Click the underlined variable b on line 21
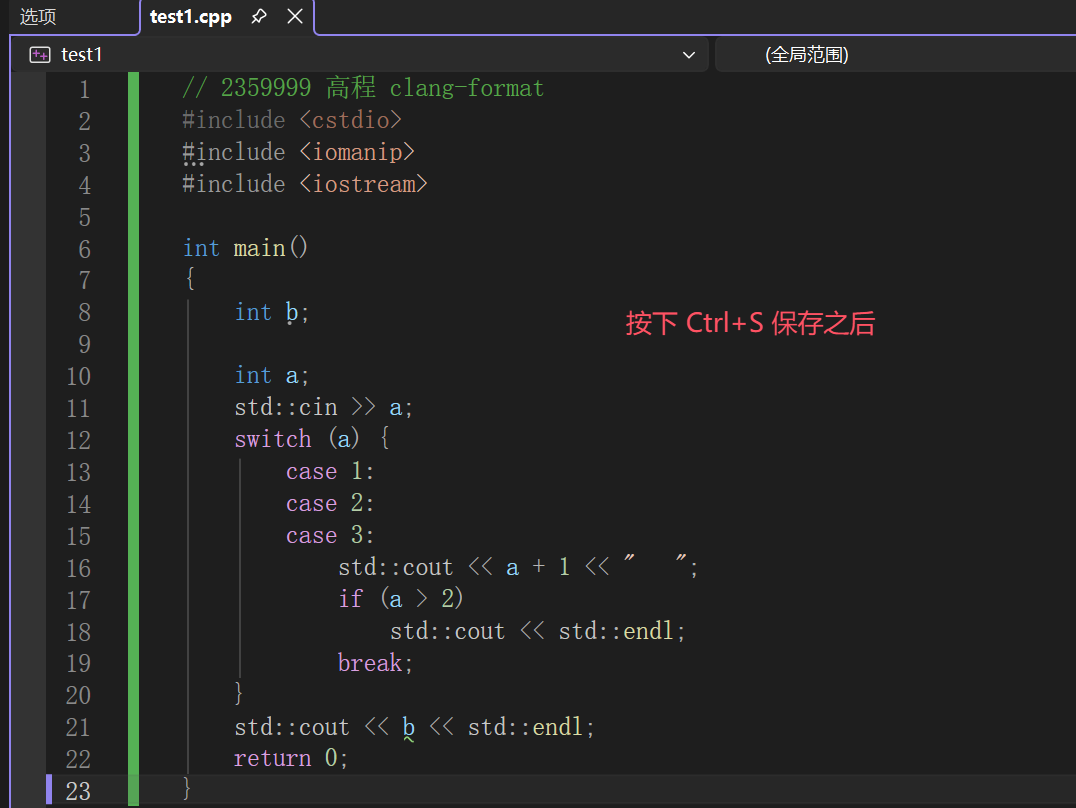Image resolution: width=1076 pixels, height=808 pixels. 406,726
